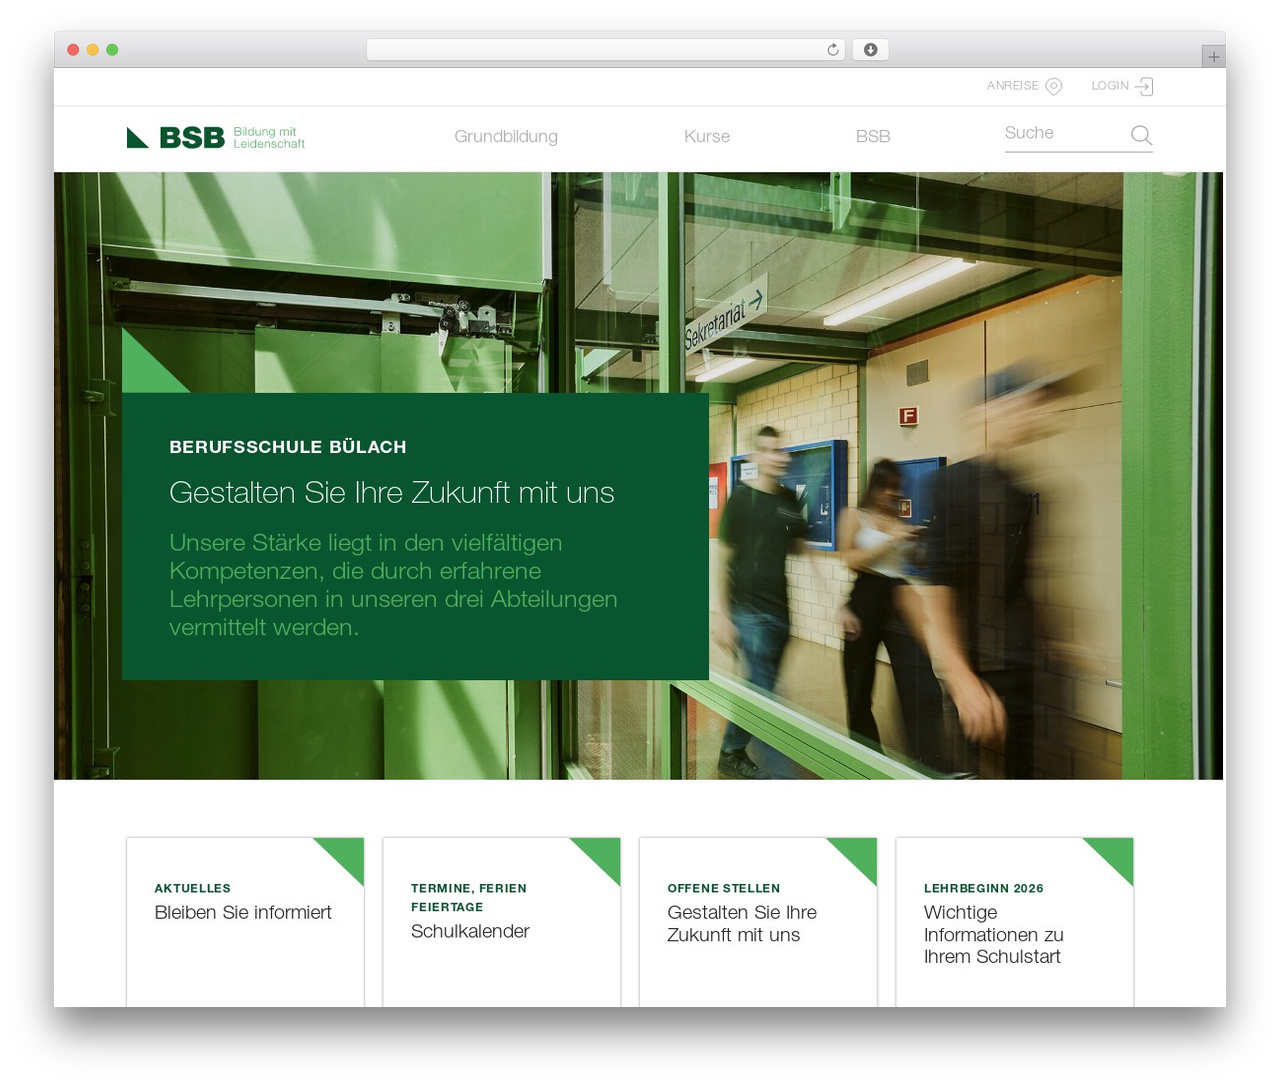1280x1084 pixels.
Task: Click the BSB logo
Action: 216,137
